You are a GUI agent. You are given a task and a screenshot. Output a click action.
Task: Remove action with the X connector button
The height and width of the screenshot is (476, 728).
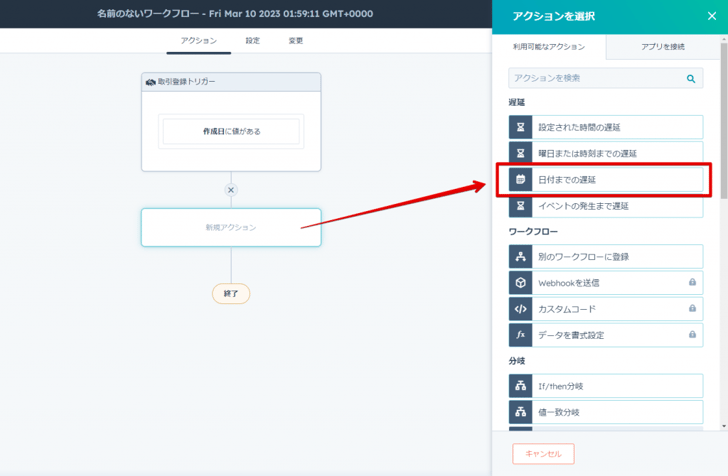(x=231, y=190)
